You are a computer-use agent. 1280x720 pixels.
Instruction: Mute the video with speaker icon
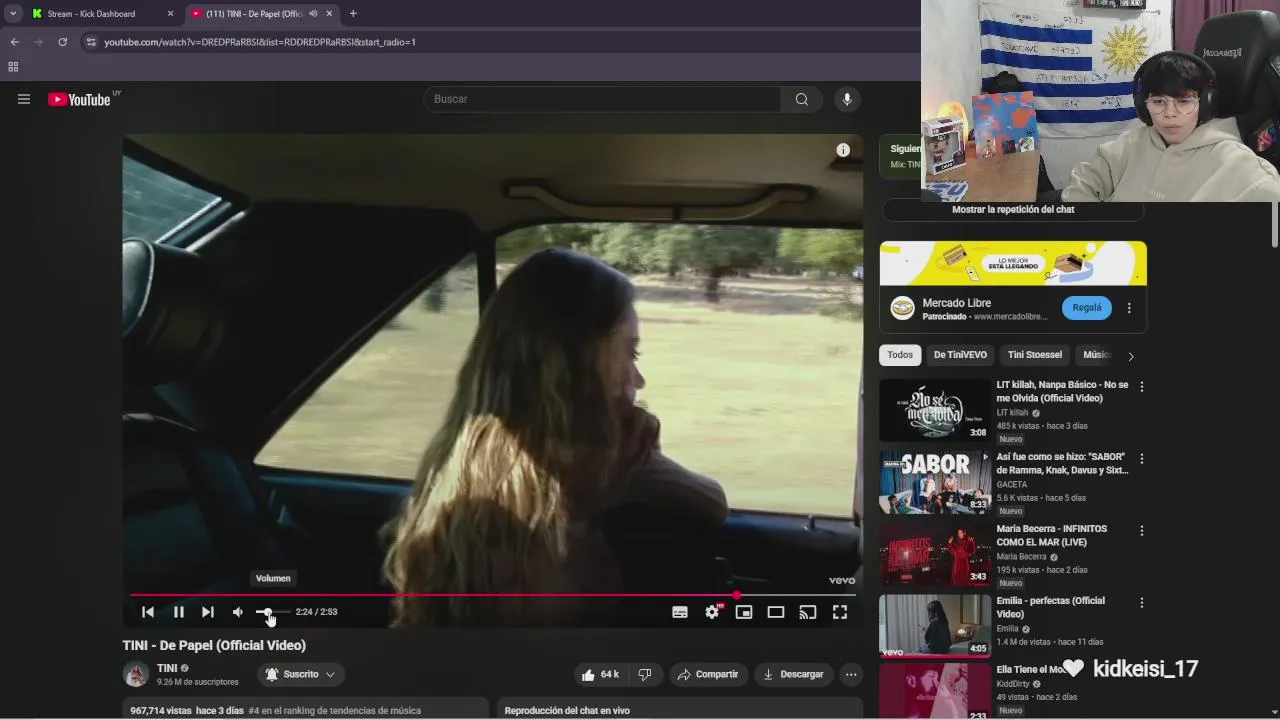tap(237, 612)
